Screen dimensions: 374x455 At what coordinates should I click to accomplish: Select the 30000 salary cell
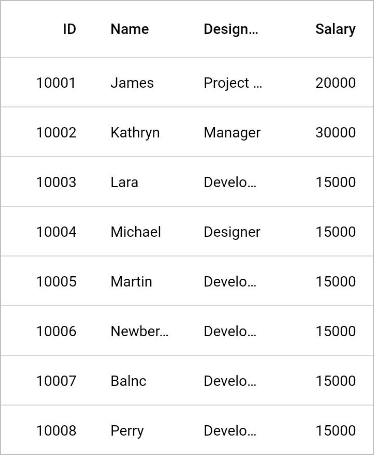(x=326, y=132)
